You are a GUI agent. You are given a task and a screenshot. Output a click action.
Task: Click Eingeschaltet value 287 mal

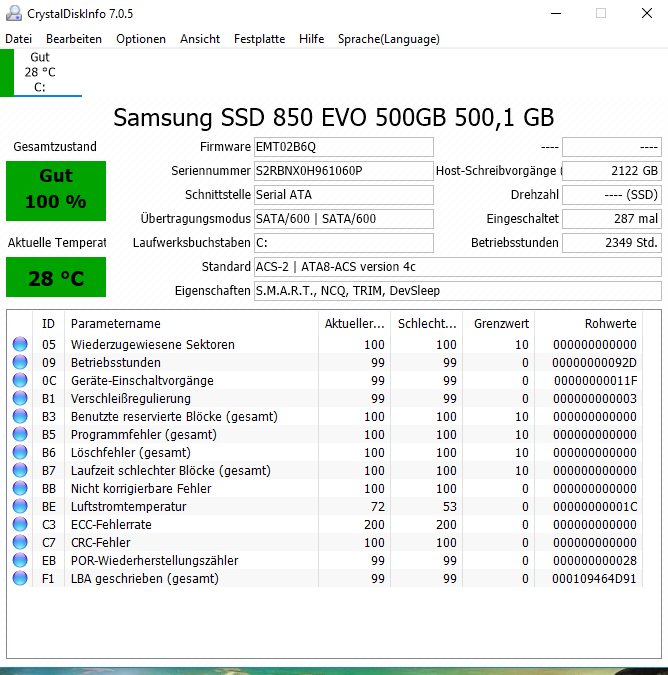pos(612,219)
